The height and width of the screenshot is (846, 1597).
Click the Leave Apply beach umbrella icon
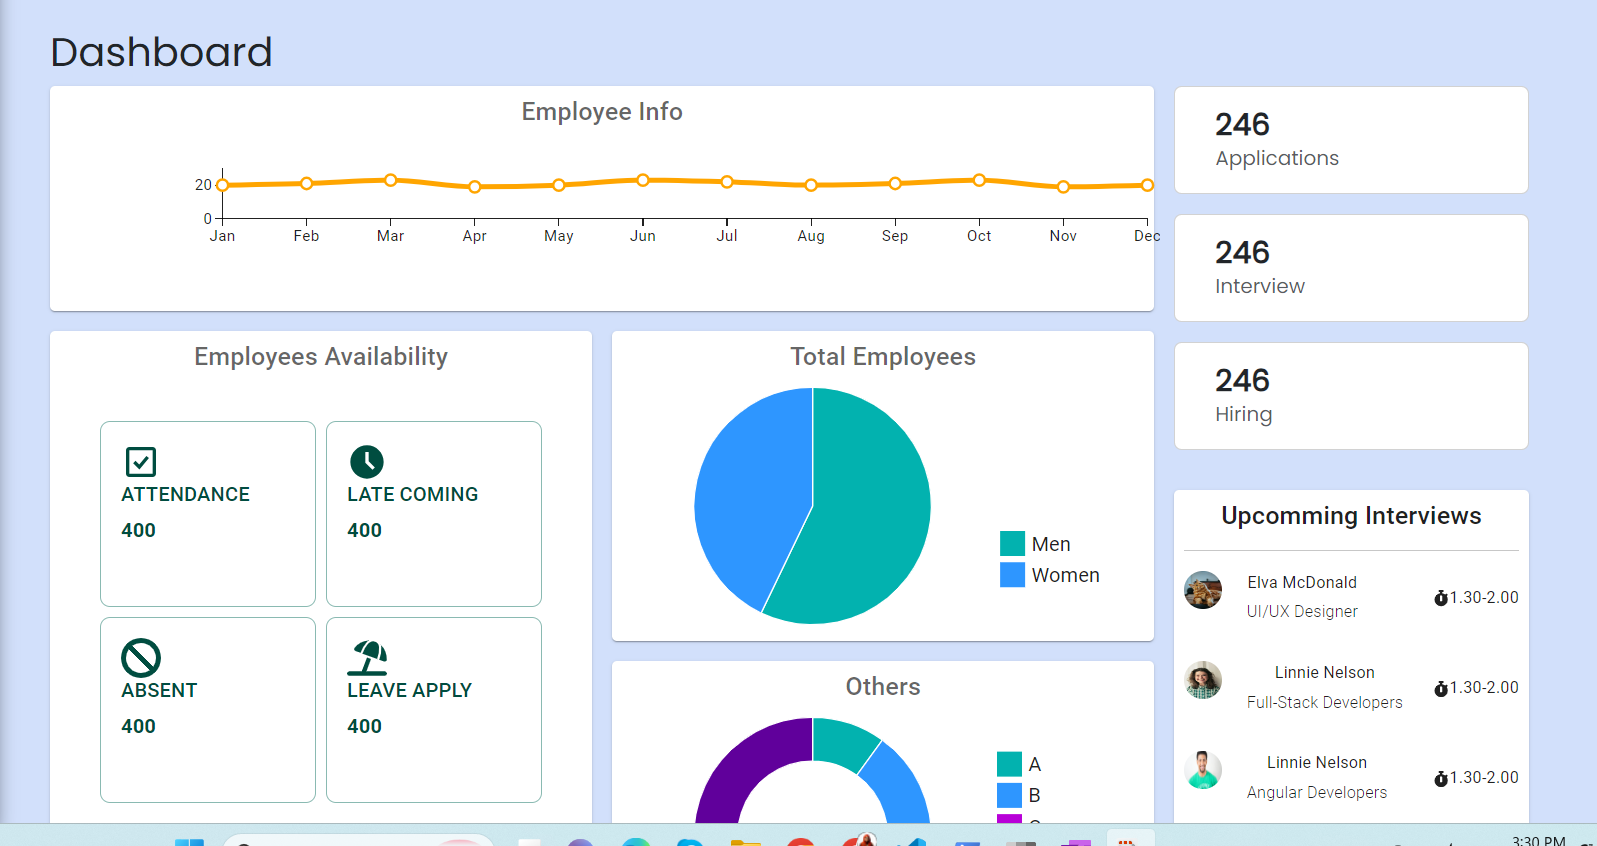point(368,658)
